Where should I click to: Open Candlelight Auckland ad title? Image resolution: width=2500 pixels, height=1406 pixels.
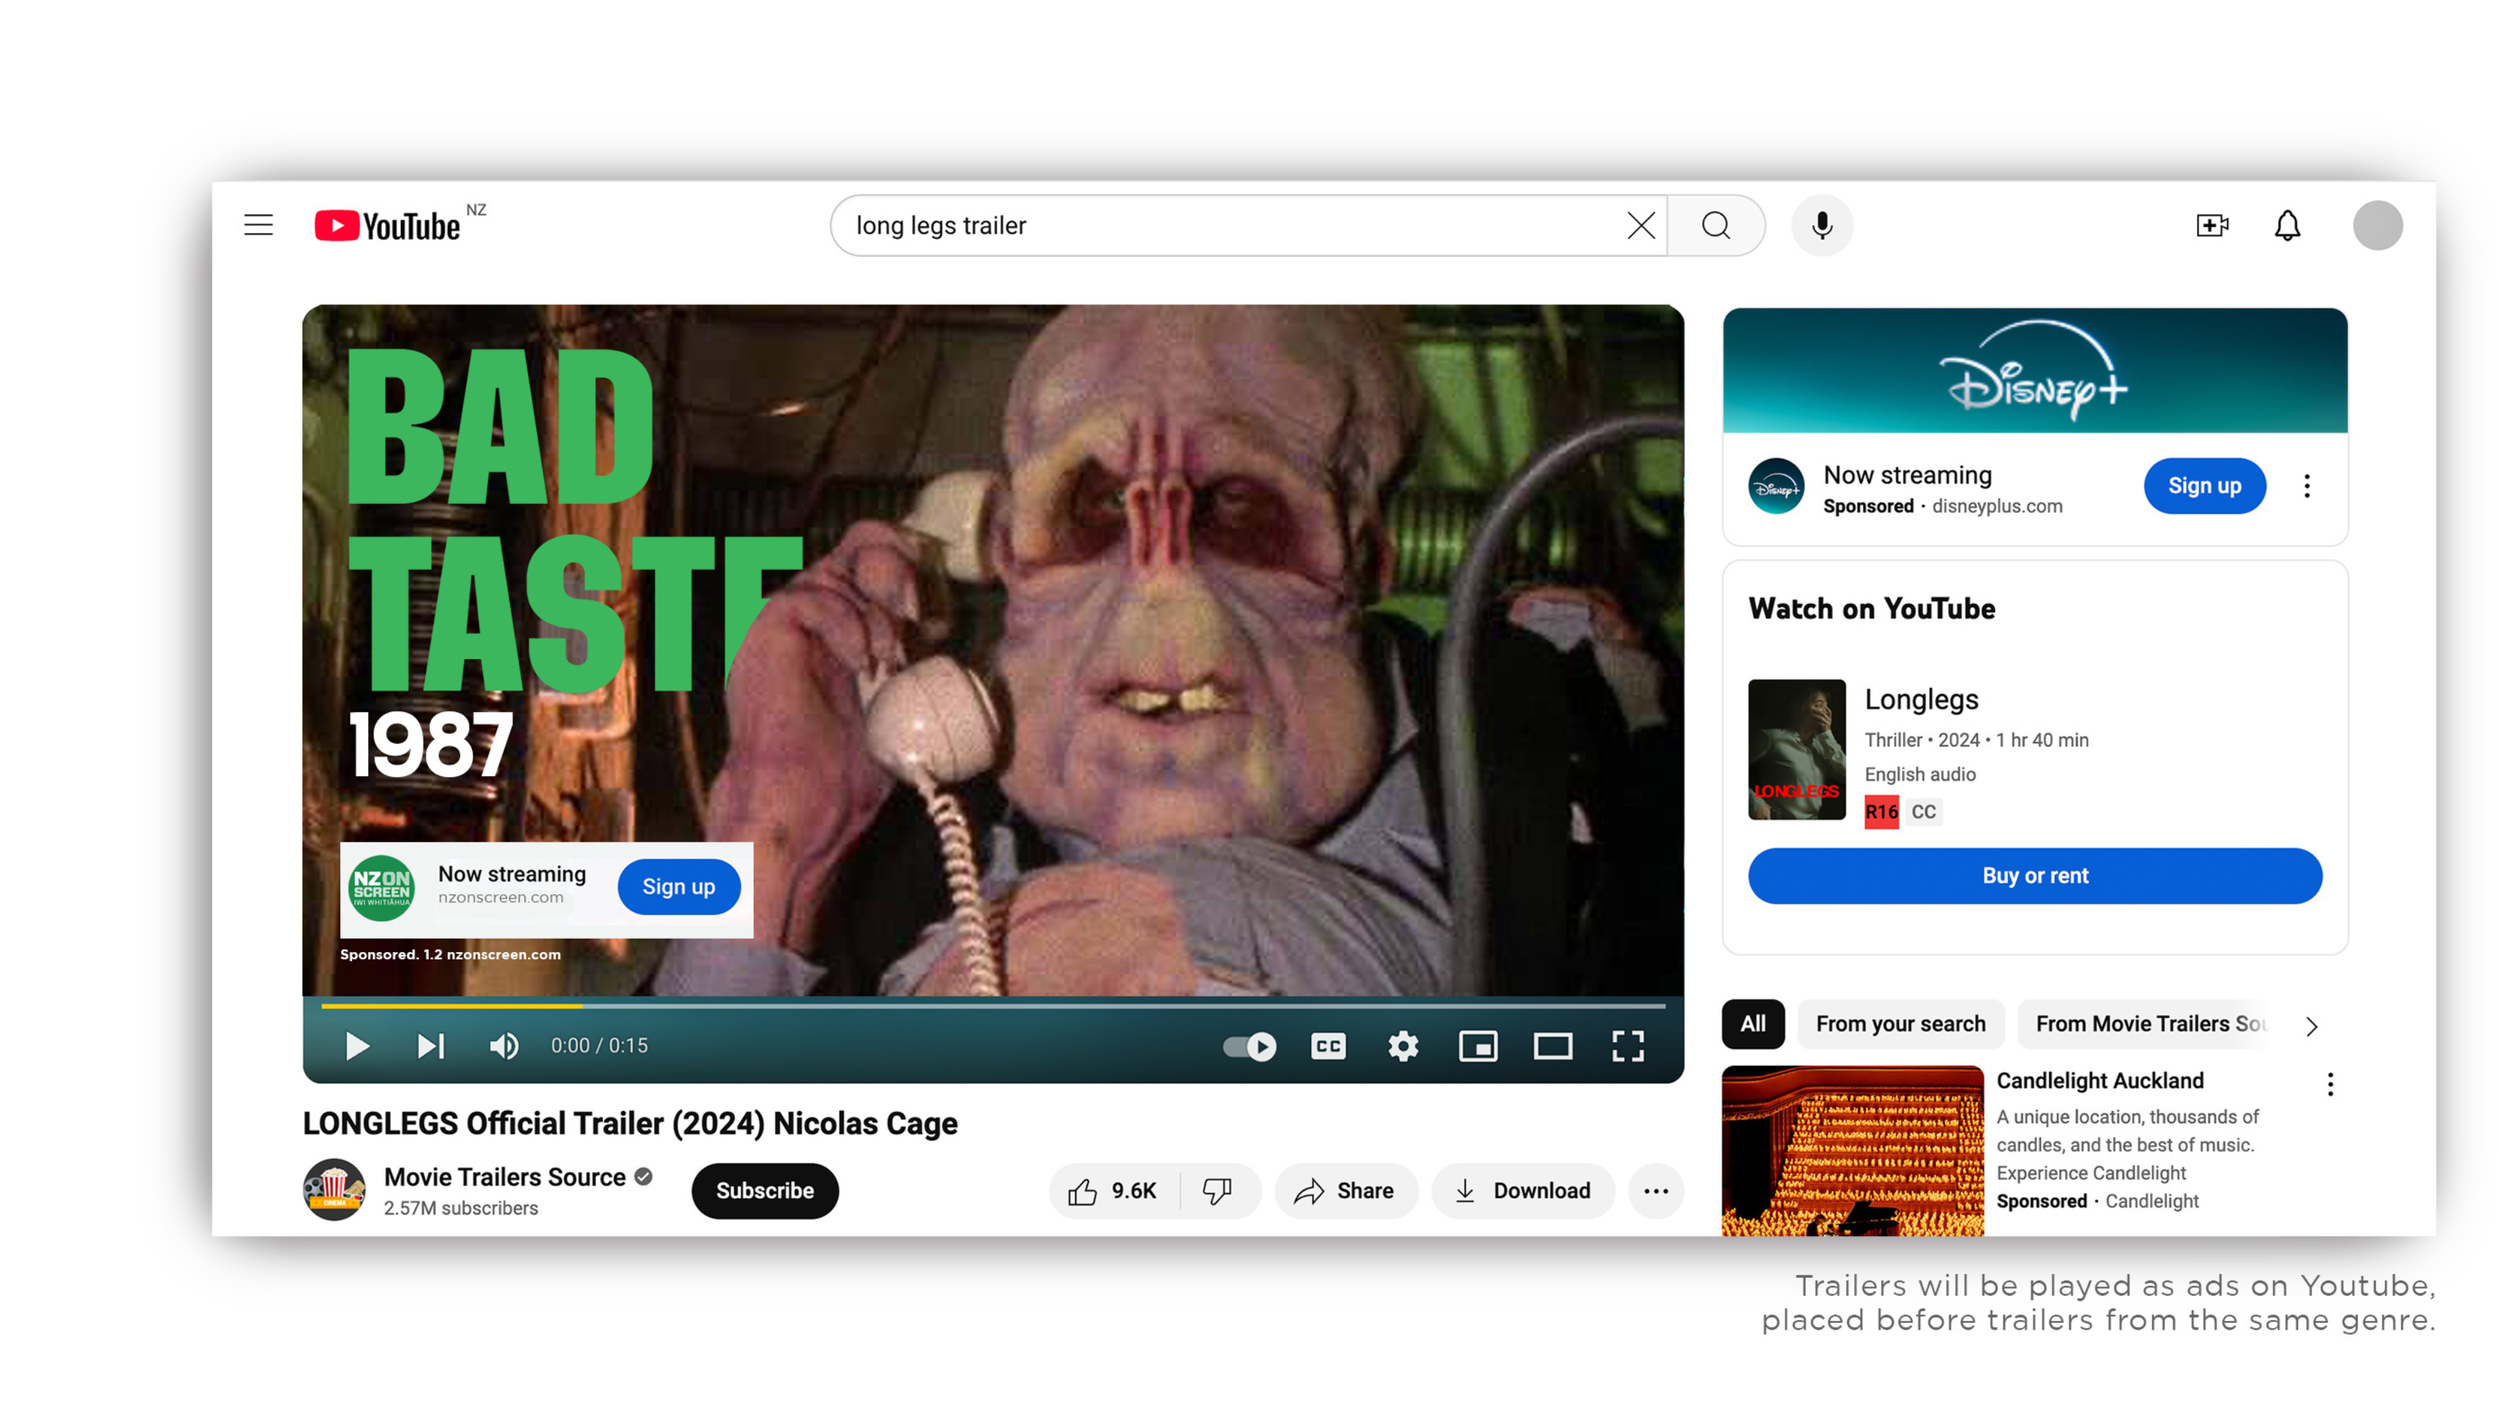pyautogui.click(x=2100, y=1081)
